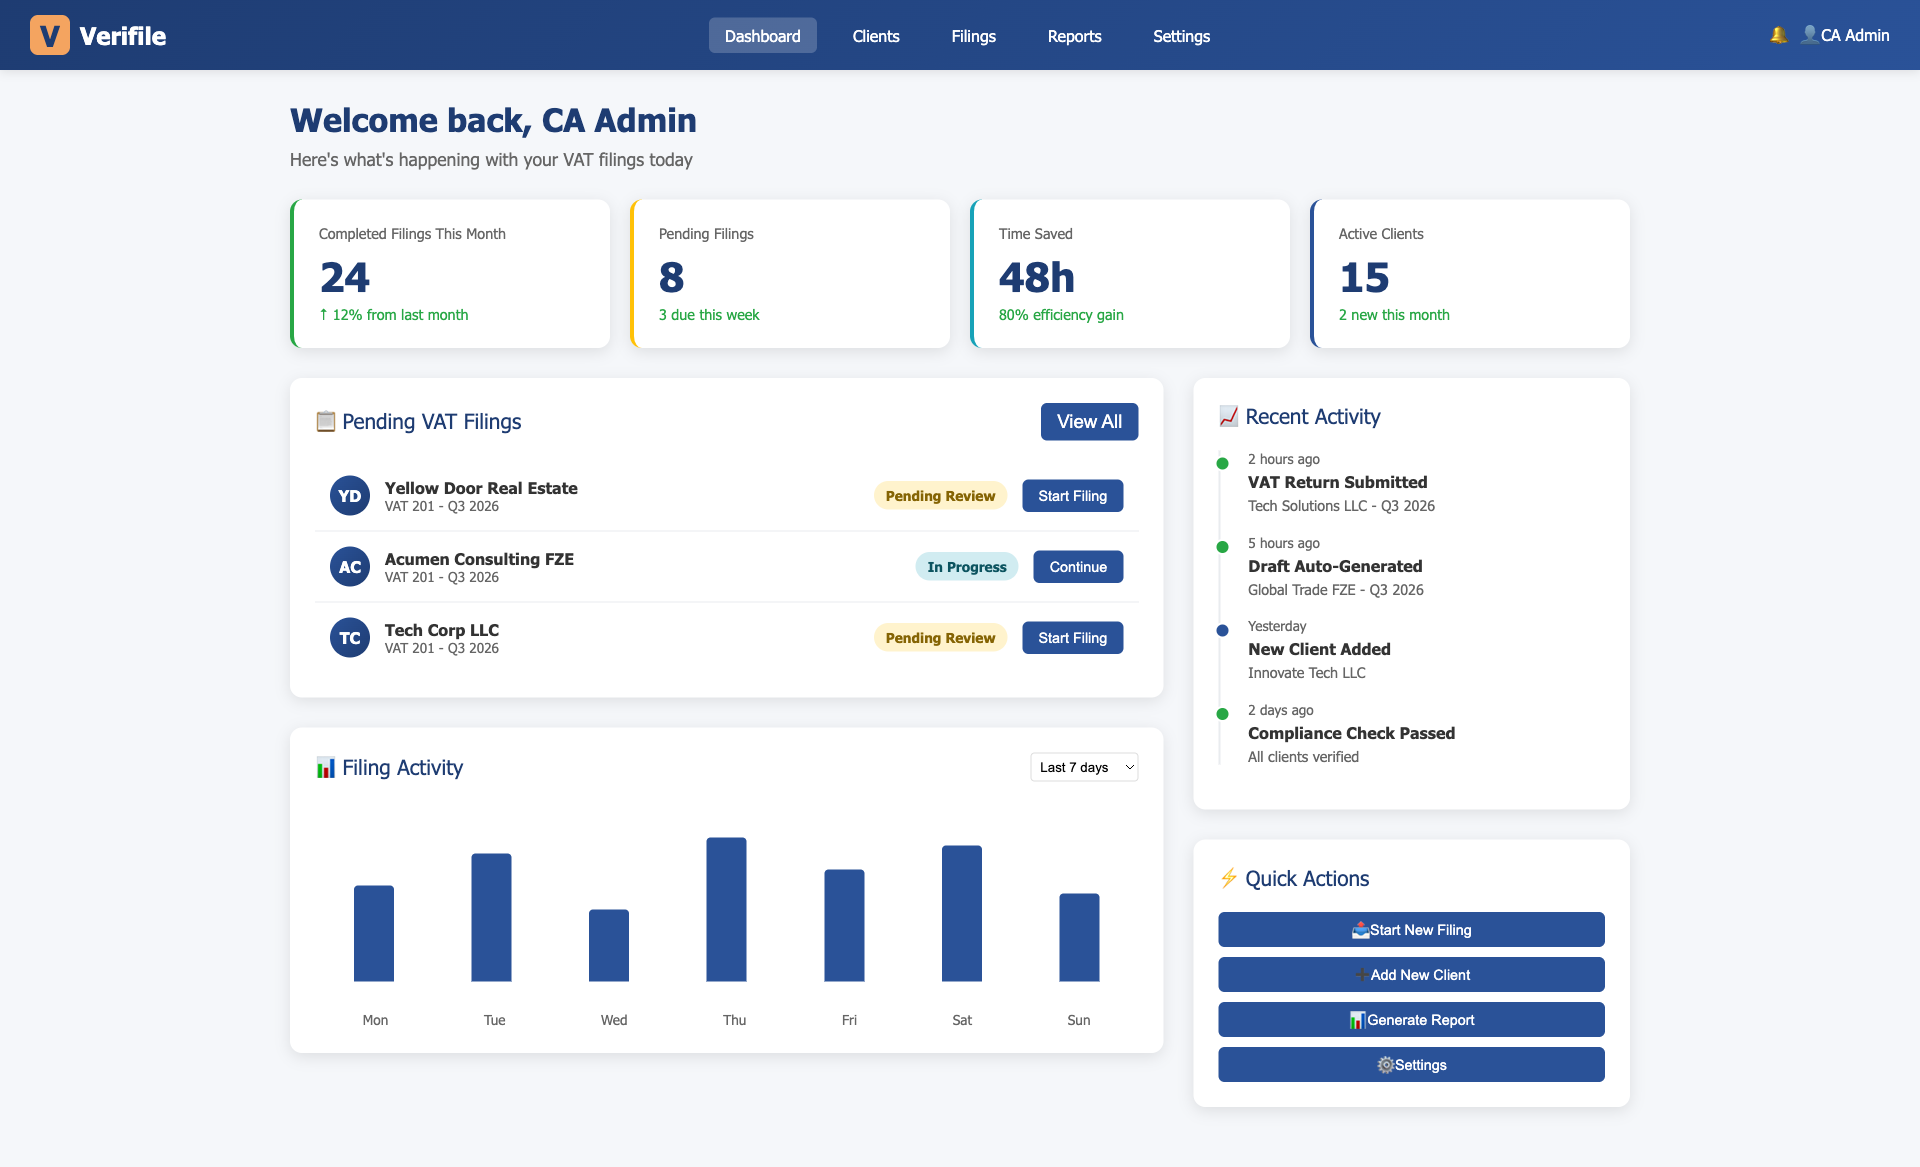This screenshot has width=1920, height=1167.
Task: Click the VAT Return Submitted activity
Action: (x=1337, y=482)
